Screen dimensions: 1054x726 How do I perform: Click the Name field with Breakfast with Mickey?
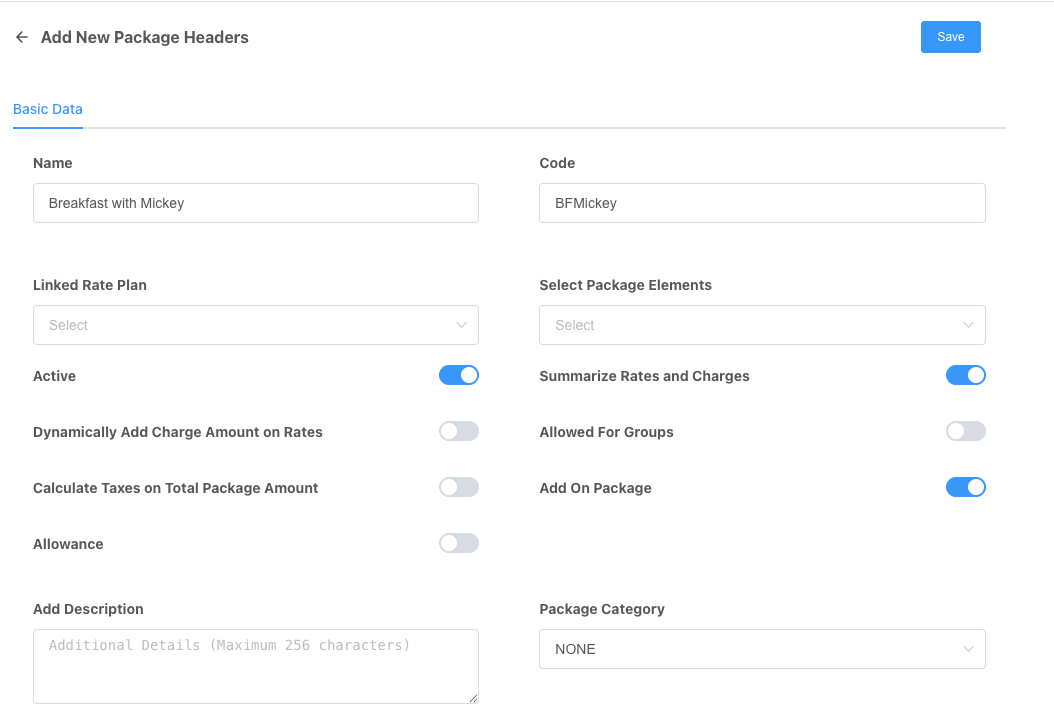pos(255,203)
